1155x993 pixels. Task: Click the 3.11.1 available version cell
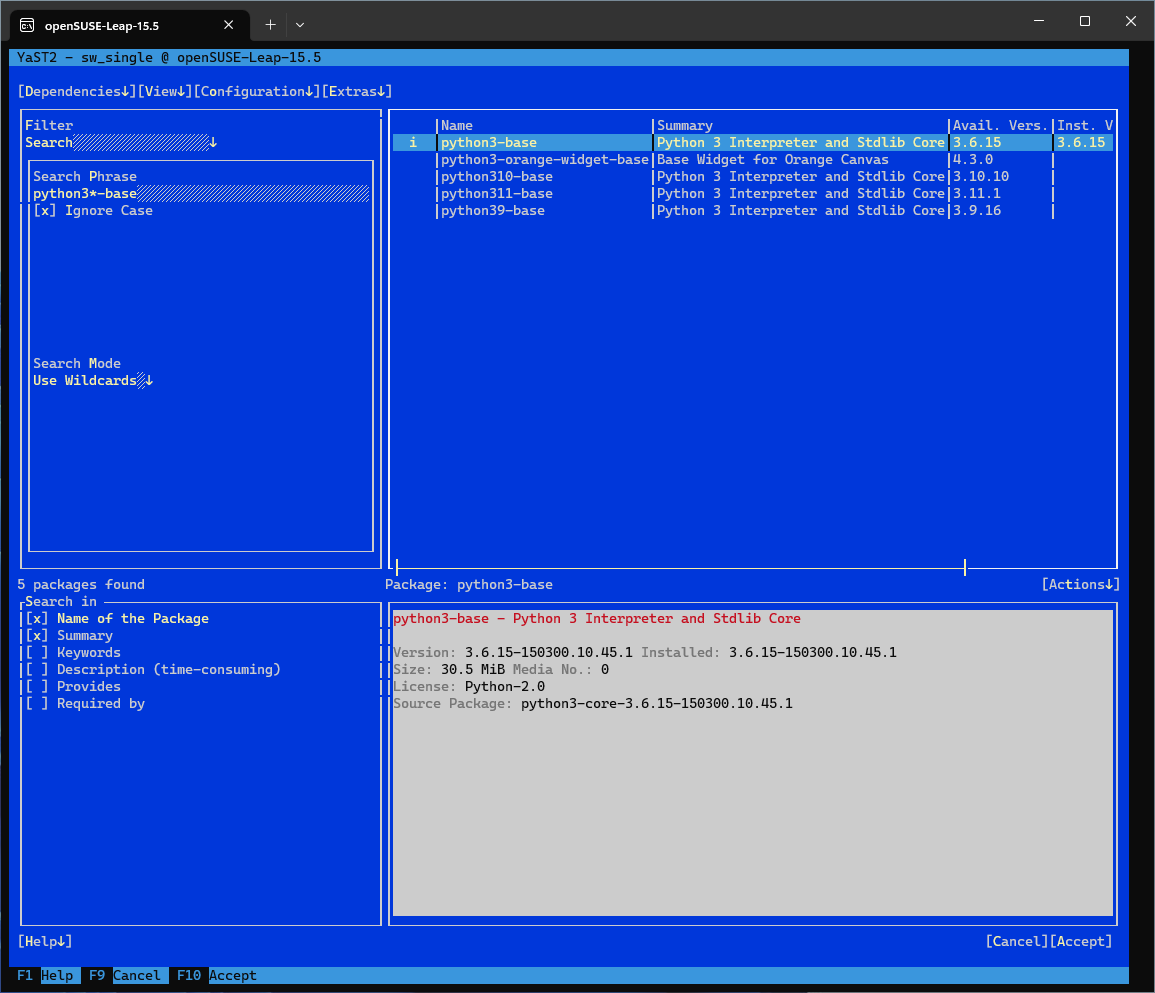pyautogui.click(x=977, y=194)
